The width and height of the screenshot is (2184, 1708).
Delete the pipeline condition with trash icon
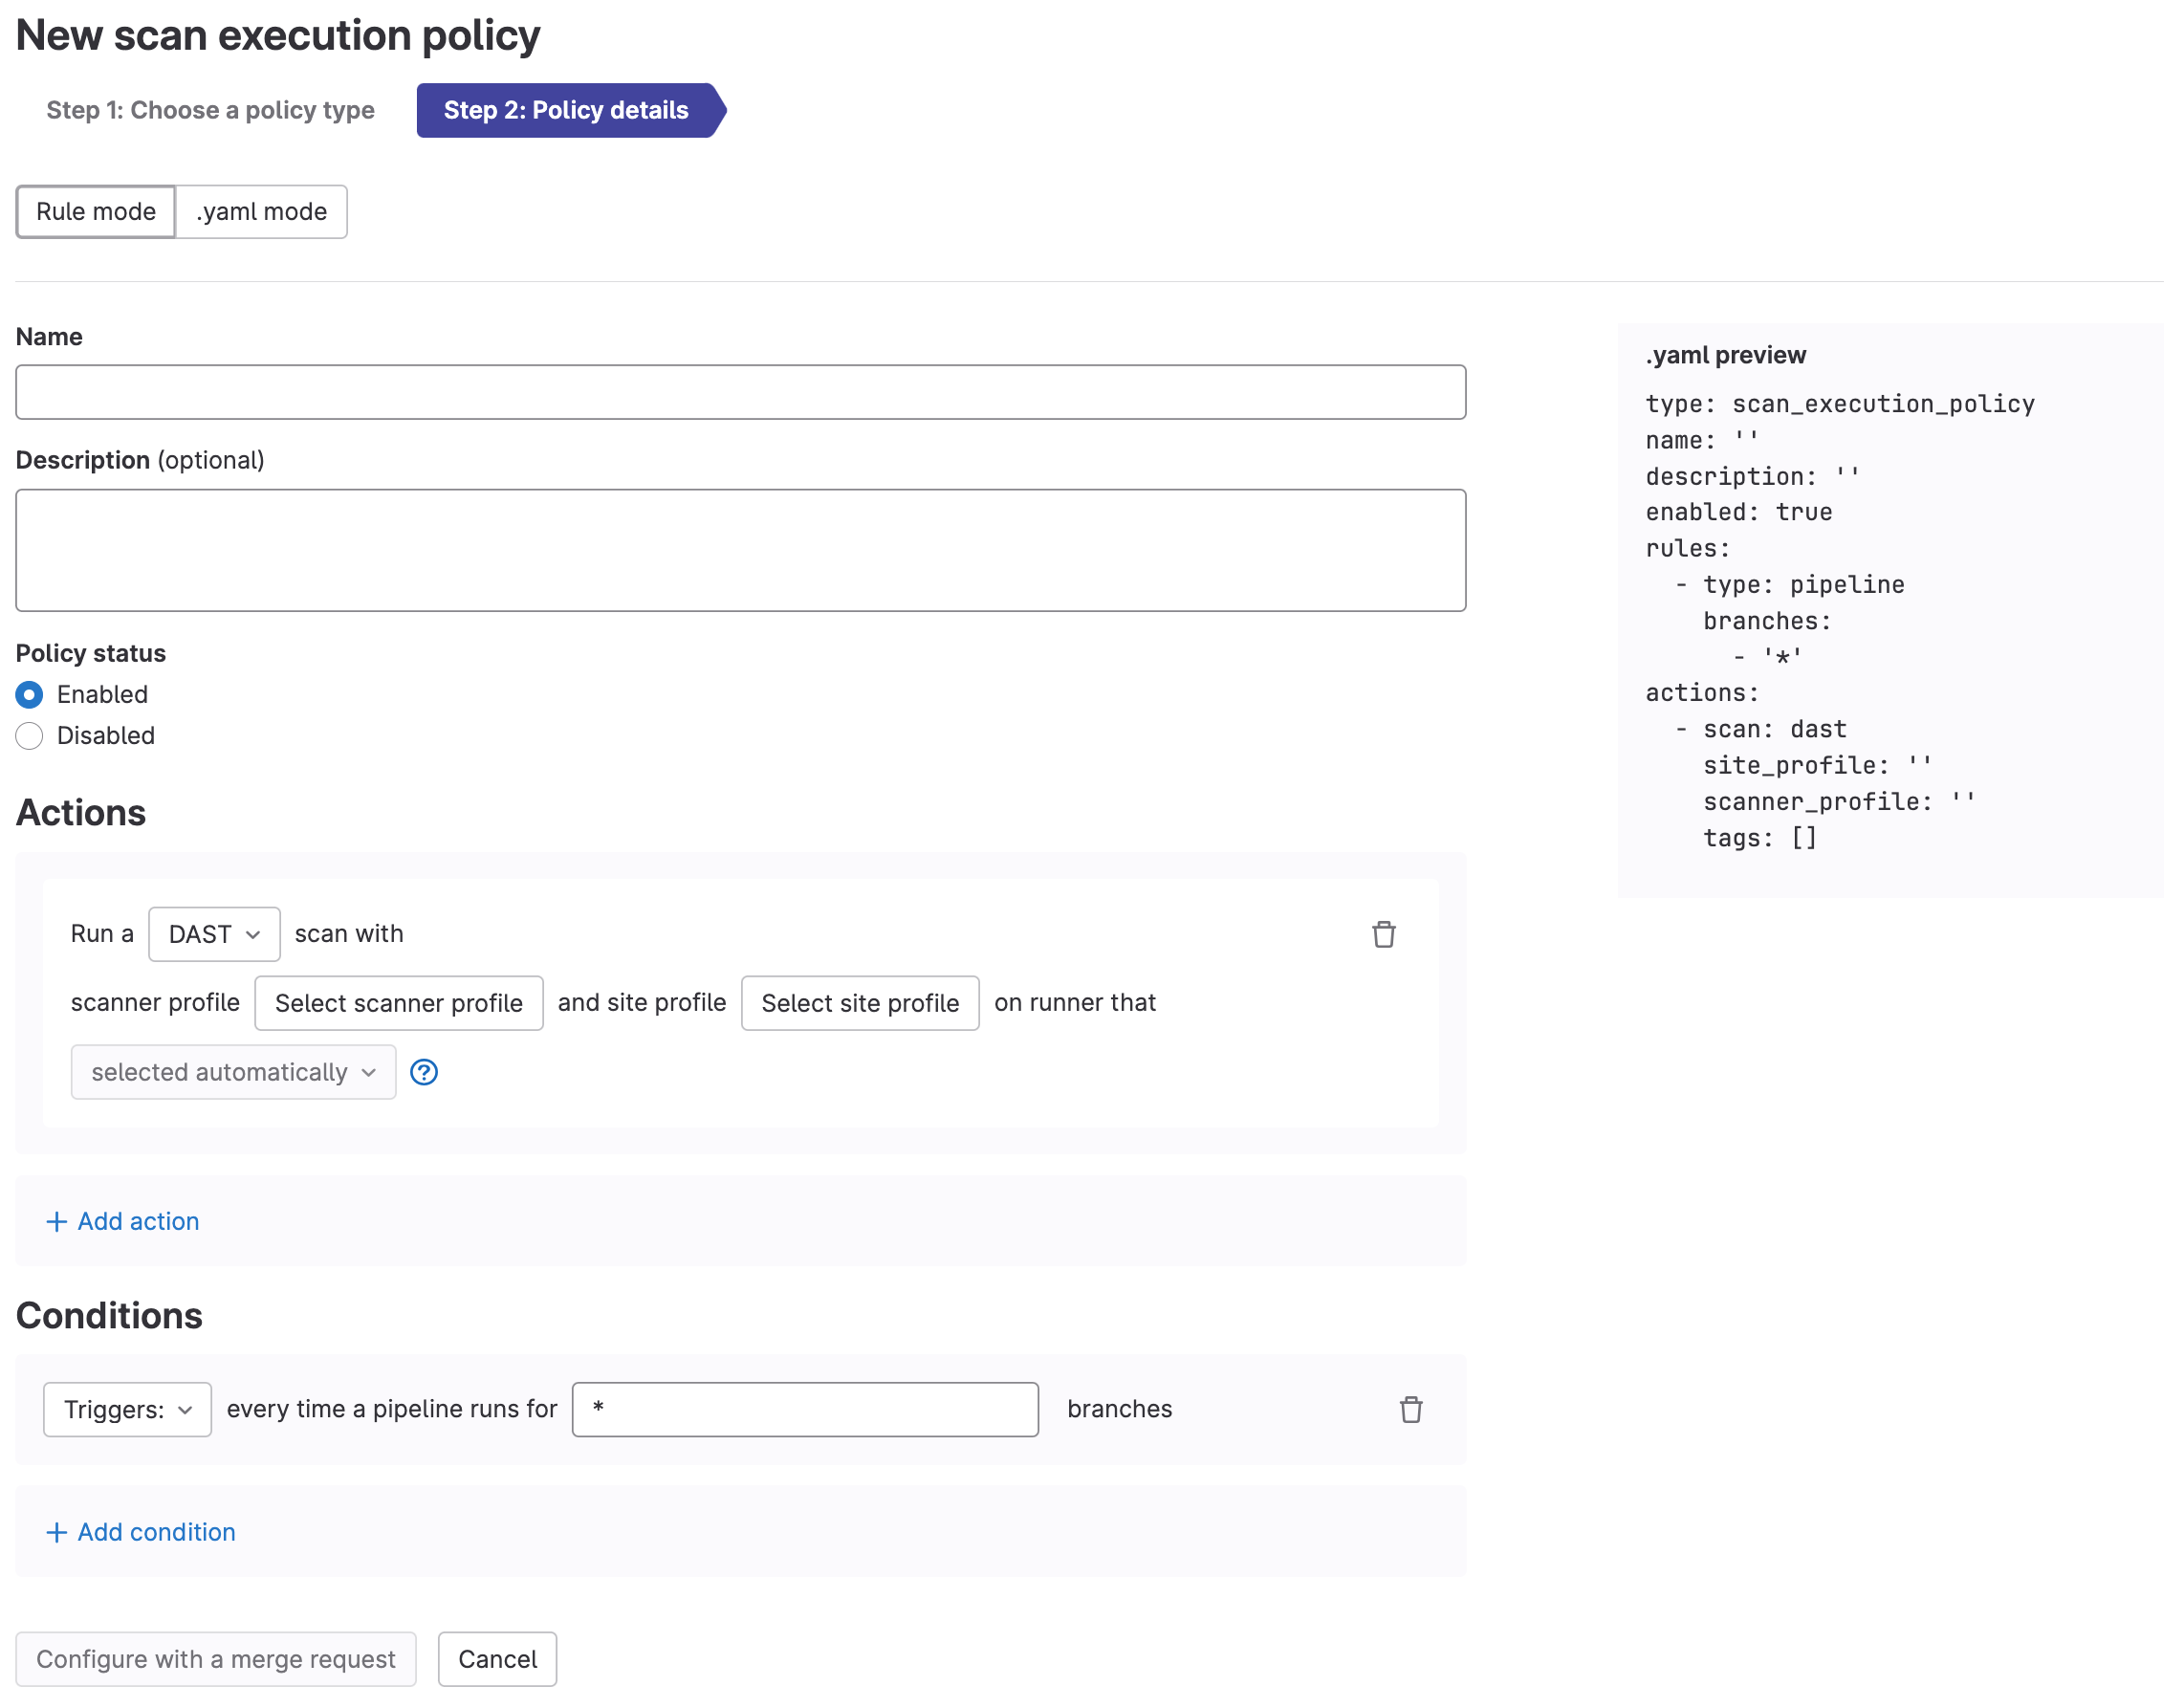coord(1410,1409)
